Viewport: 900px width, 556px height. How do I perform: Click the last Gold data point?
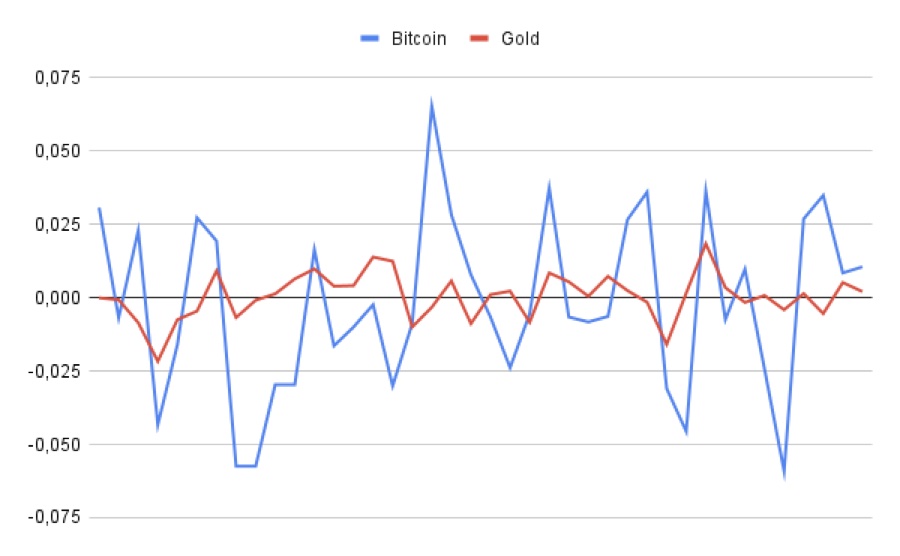click(862, 291)
